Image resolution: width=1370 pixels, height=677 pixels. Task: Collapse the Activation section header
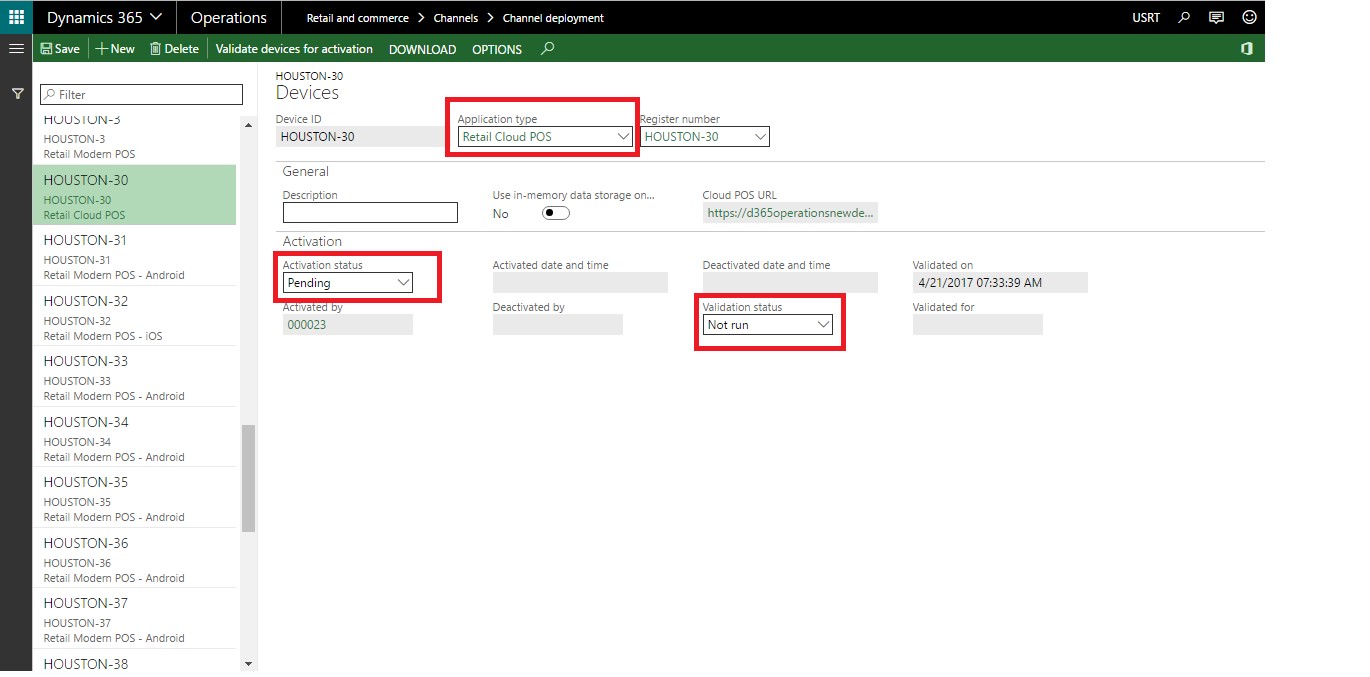312,241
